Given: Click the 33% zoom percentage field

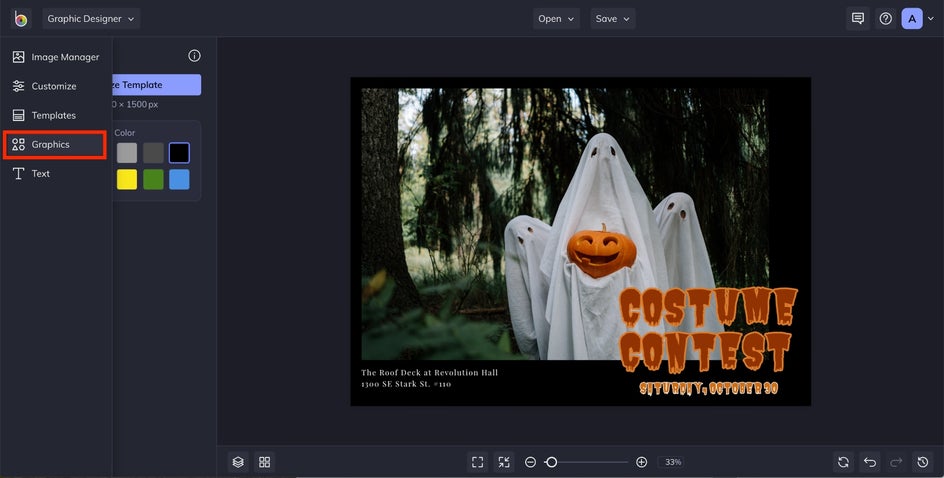Looking at the screenshot, I should tap(673, 462).
